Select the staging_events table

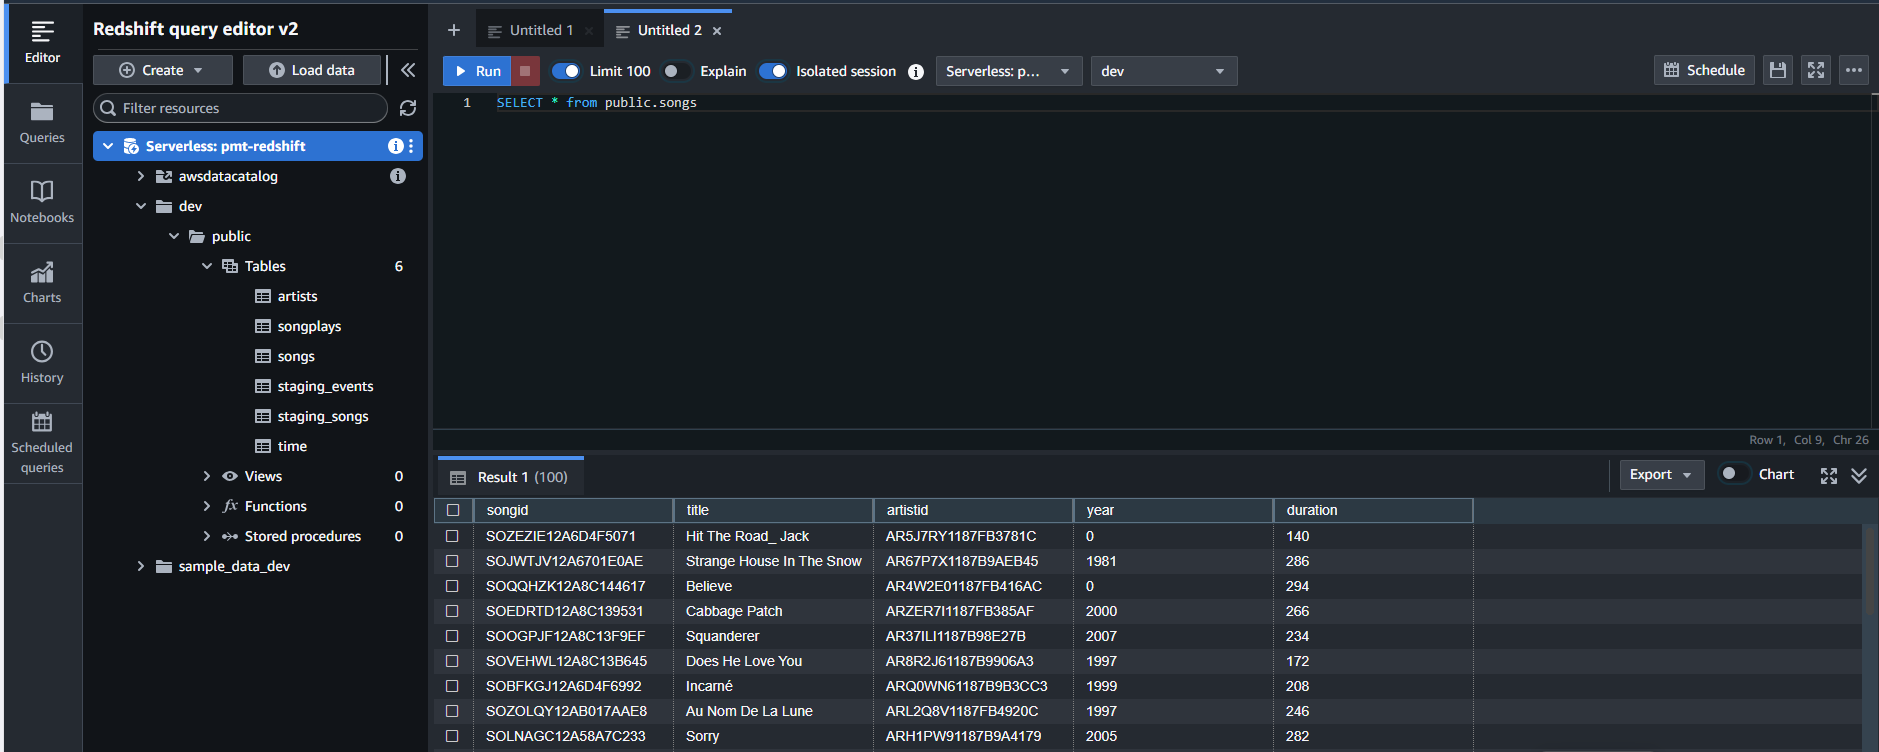click(x=325, y=386)
